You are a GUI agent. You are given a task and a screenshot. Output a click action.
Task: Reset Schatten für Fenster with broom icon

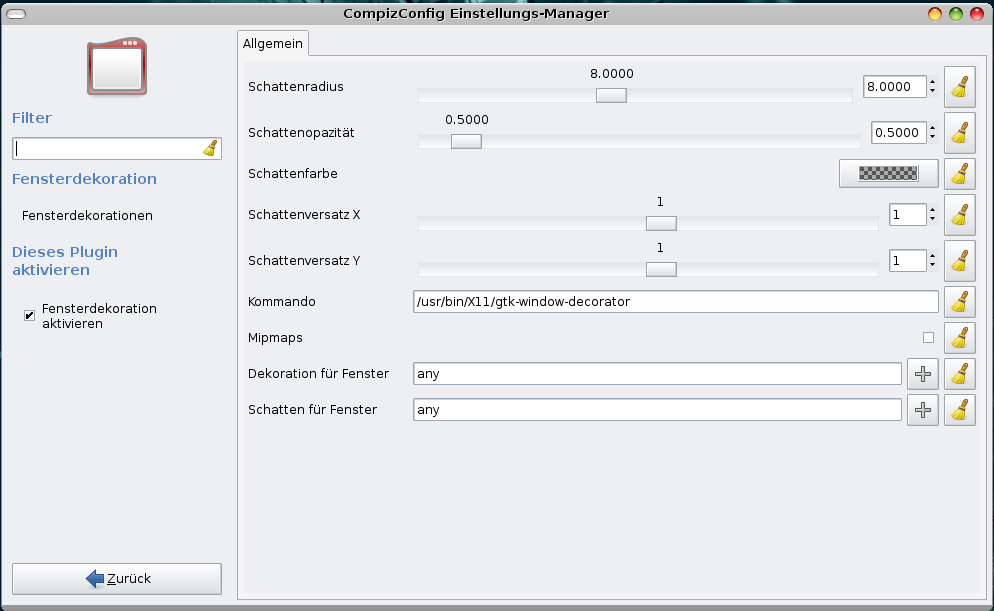(959, 410)
